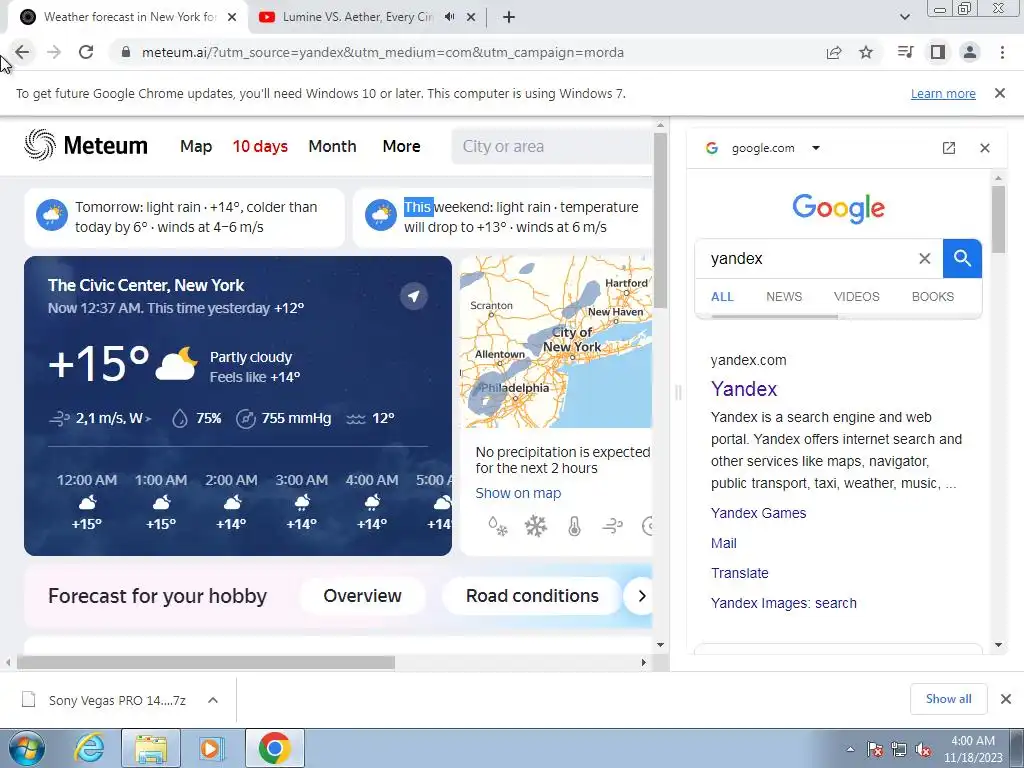Open the Chrome profile avatar

tap(970, 52)
